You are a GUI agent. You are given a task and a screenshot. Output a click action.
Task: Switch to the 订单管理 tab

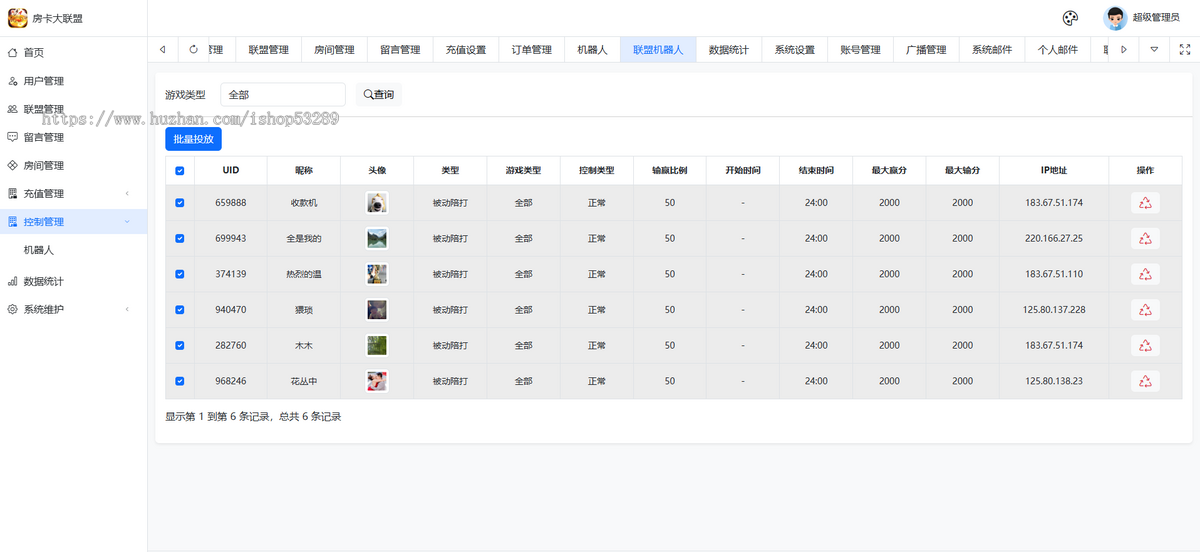[x=532, y=49]
